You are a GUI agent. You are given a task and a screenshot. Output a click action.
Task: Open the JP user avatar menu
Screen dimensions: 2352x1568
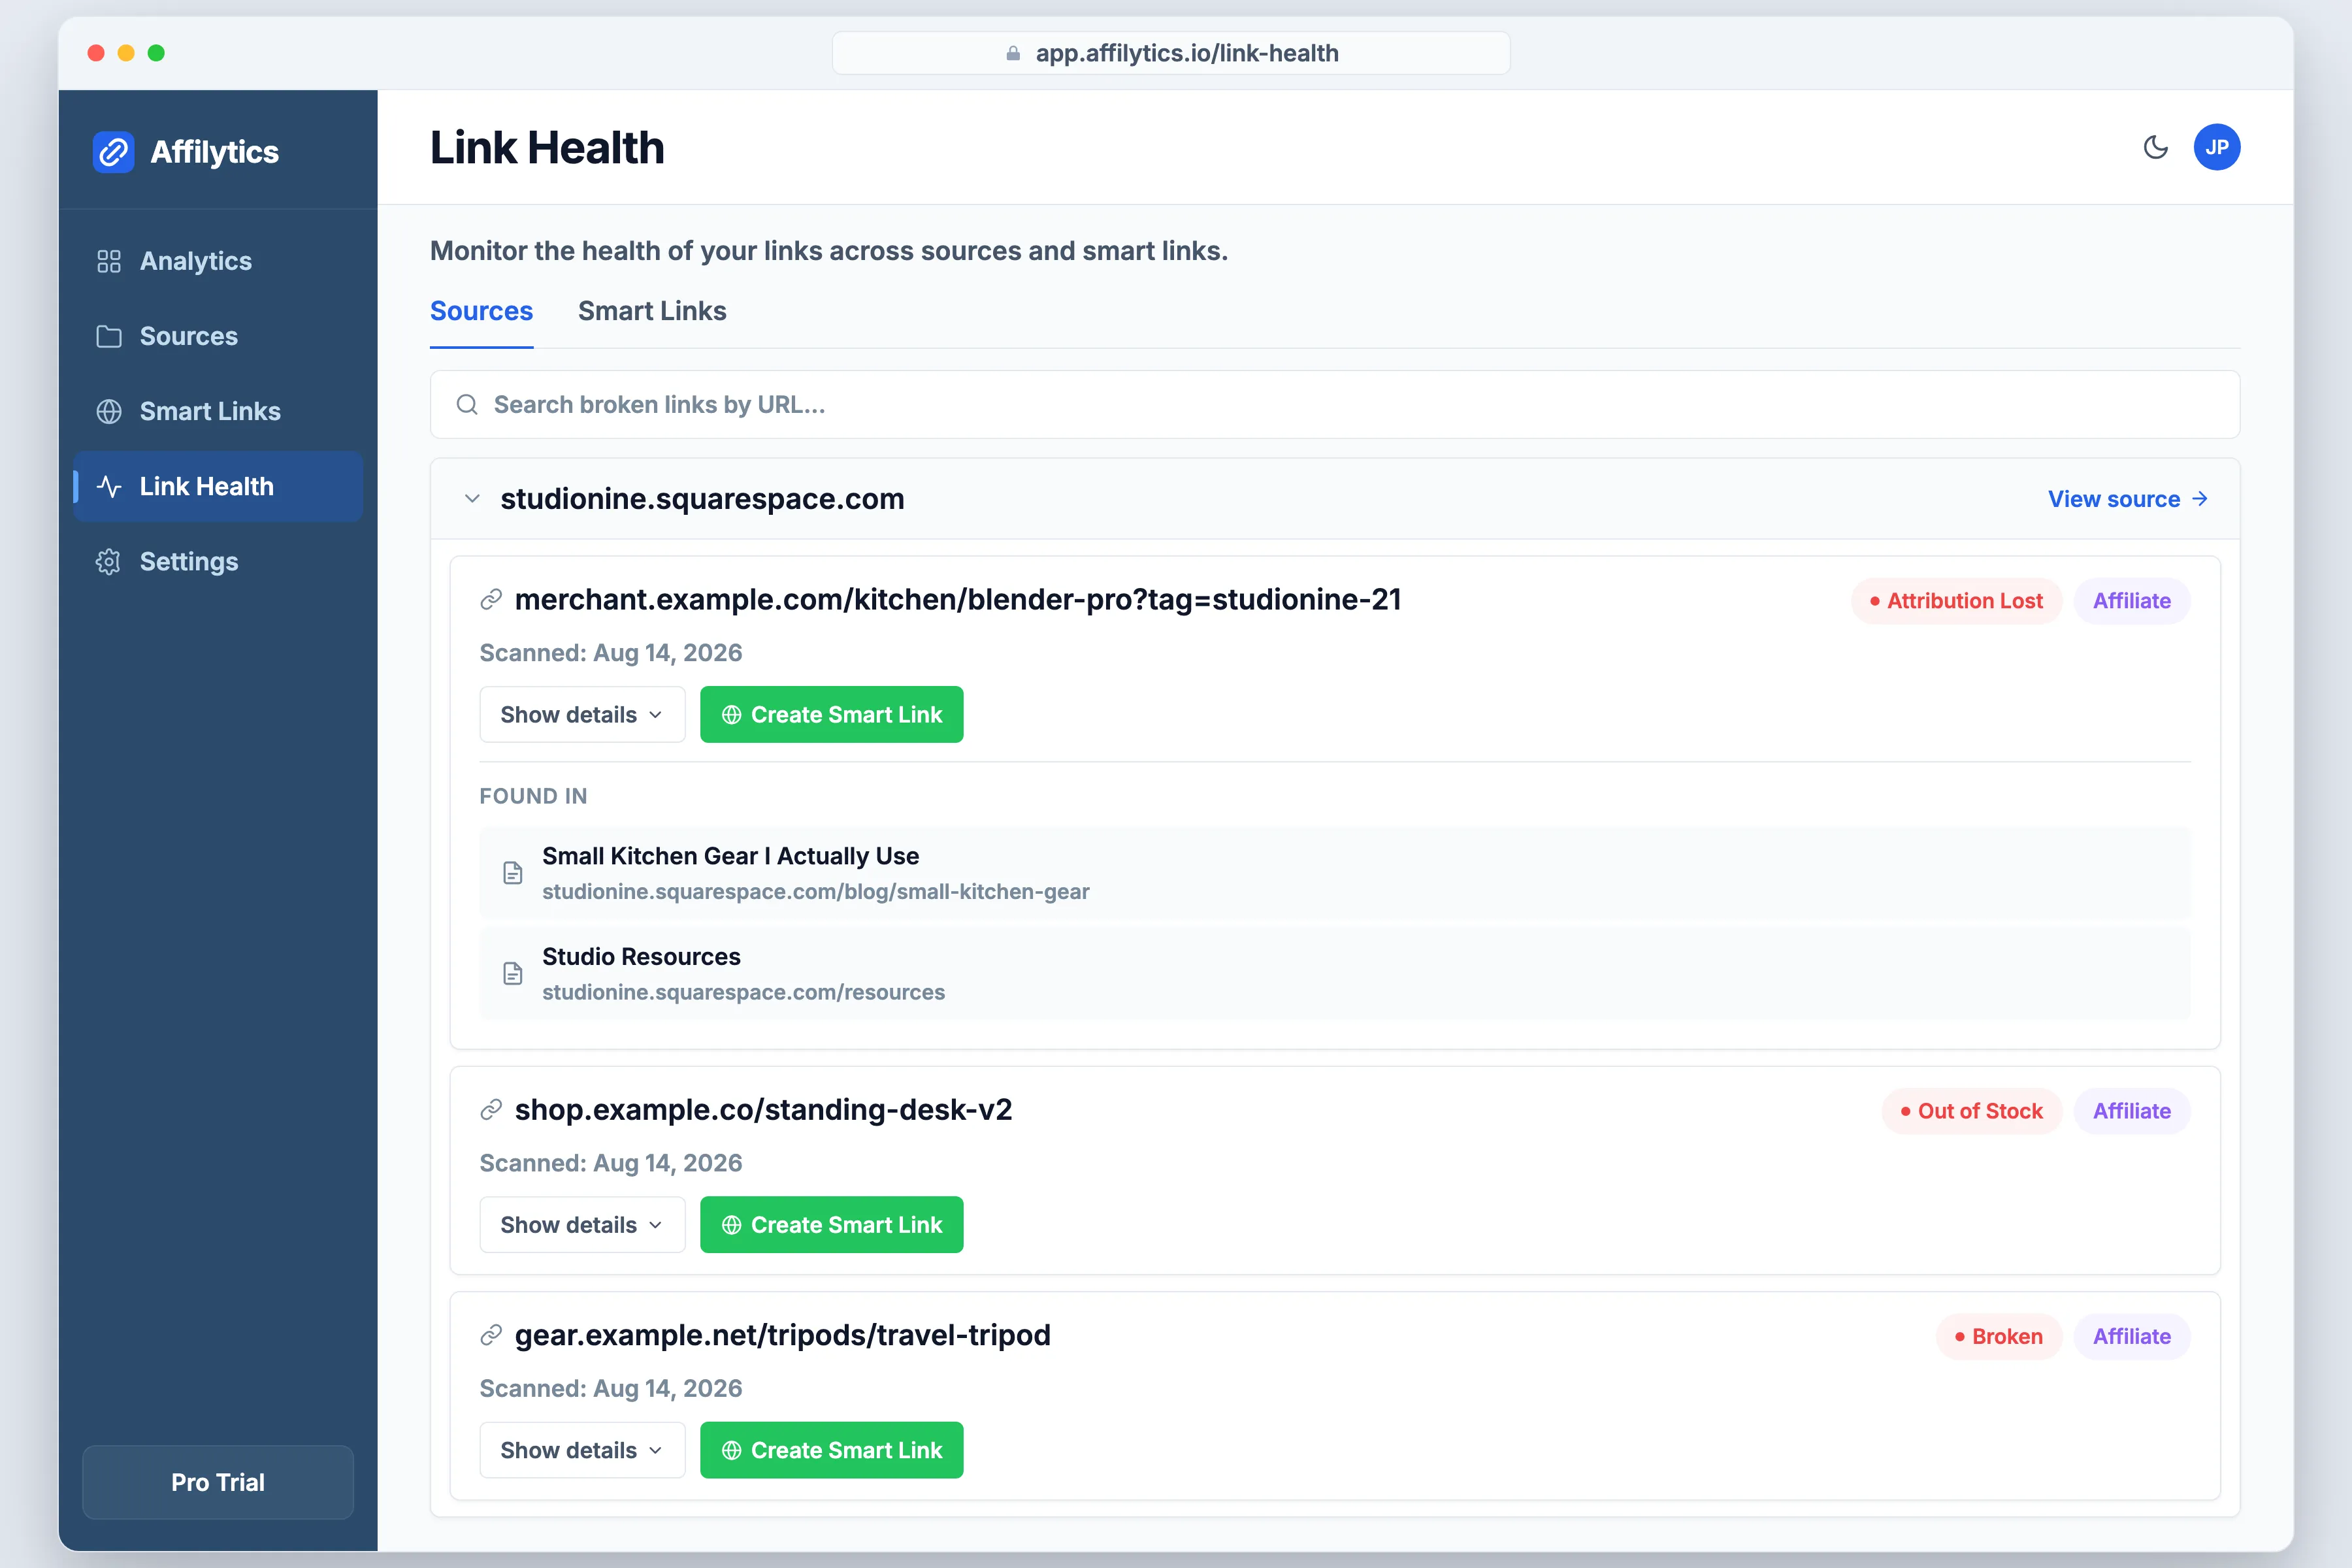click(2217, 147)
